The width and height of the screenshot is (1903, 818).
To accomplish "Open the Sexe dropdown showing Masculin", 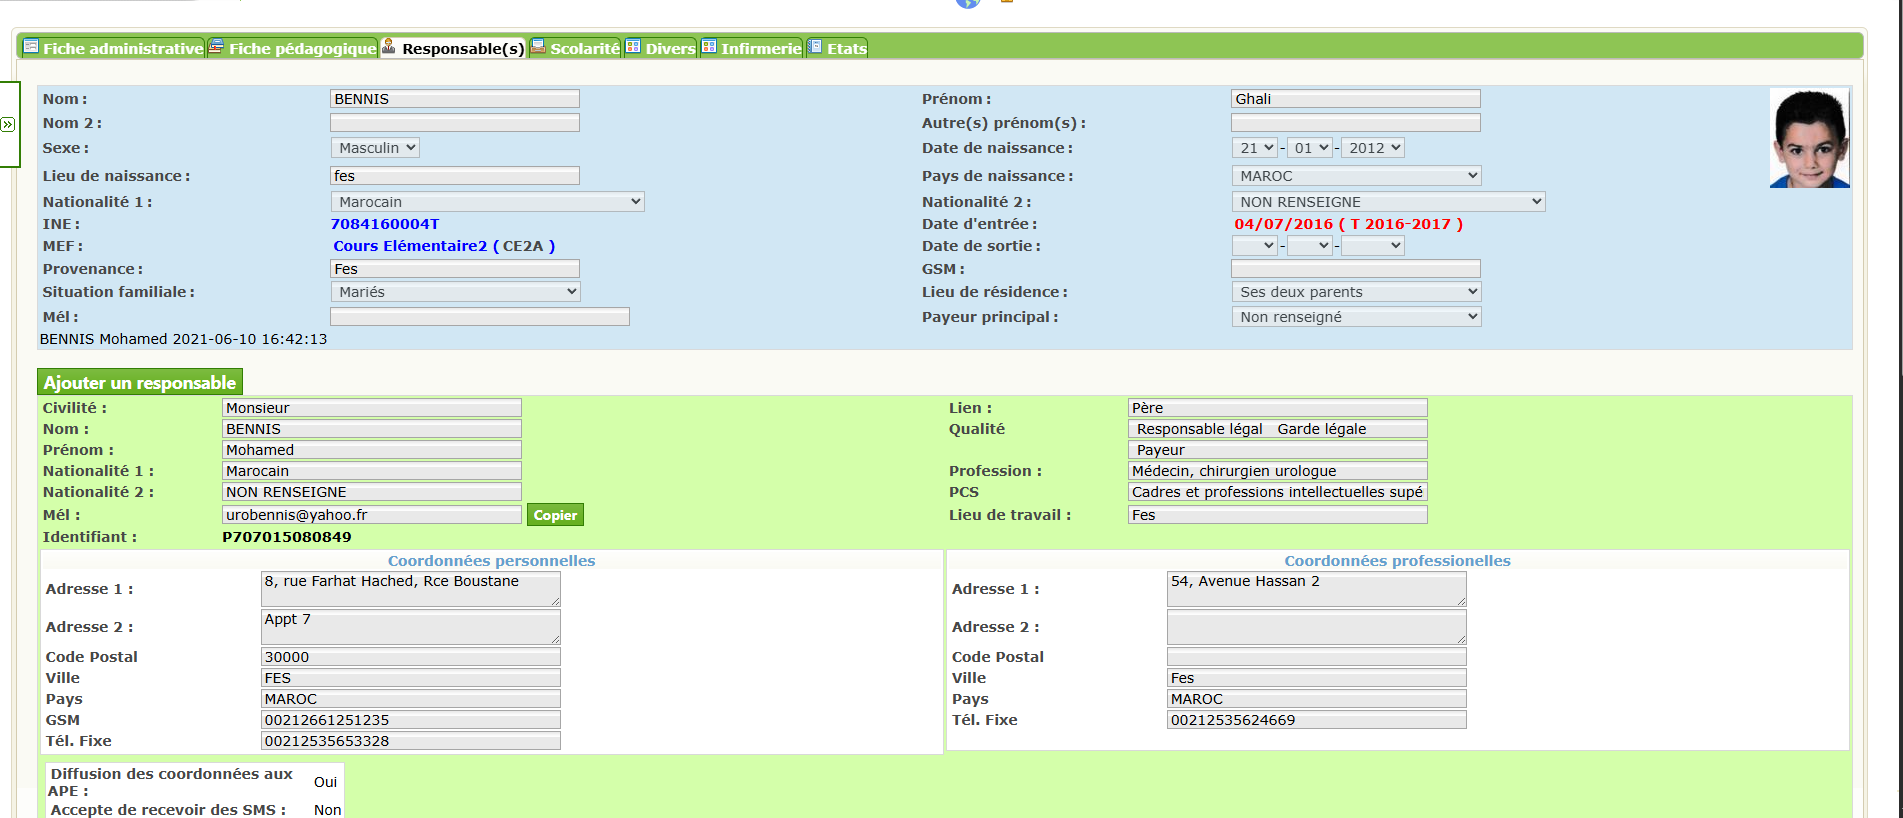I will 375,148.
